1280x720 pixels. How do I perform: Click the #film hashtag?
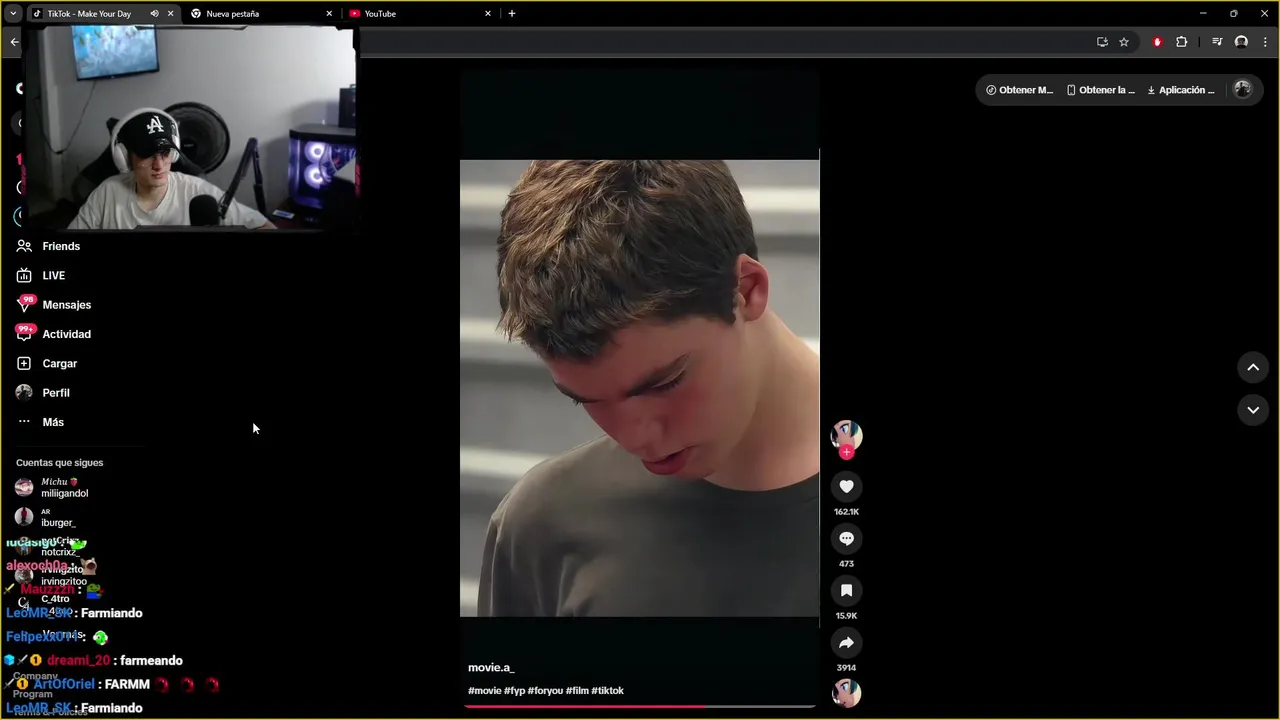[577, 691]
